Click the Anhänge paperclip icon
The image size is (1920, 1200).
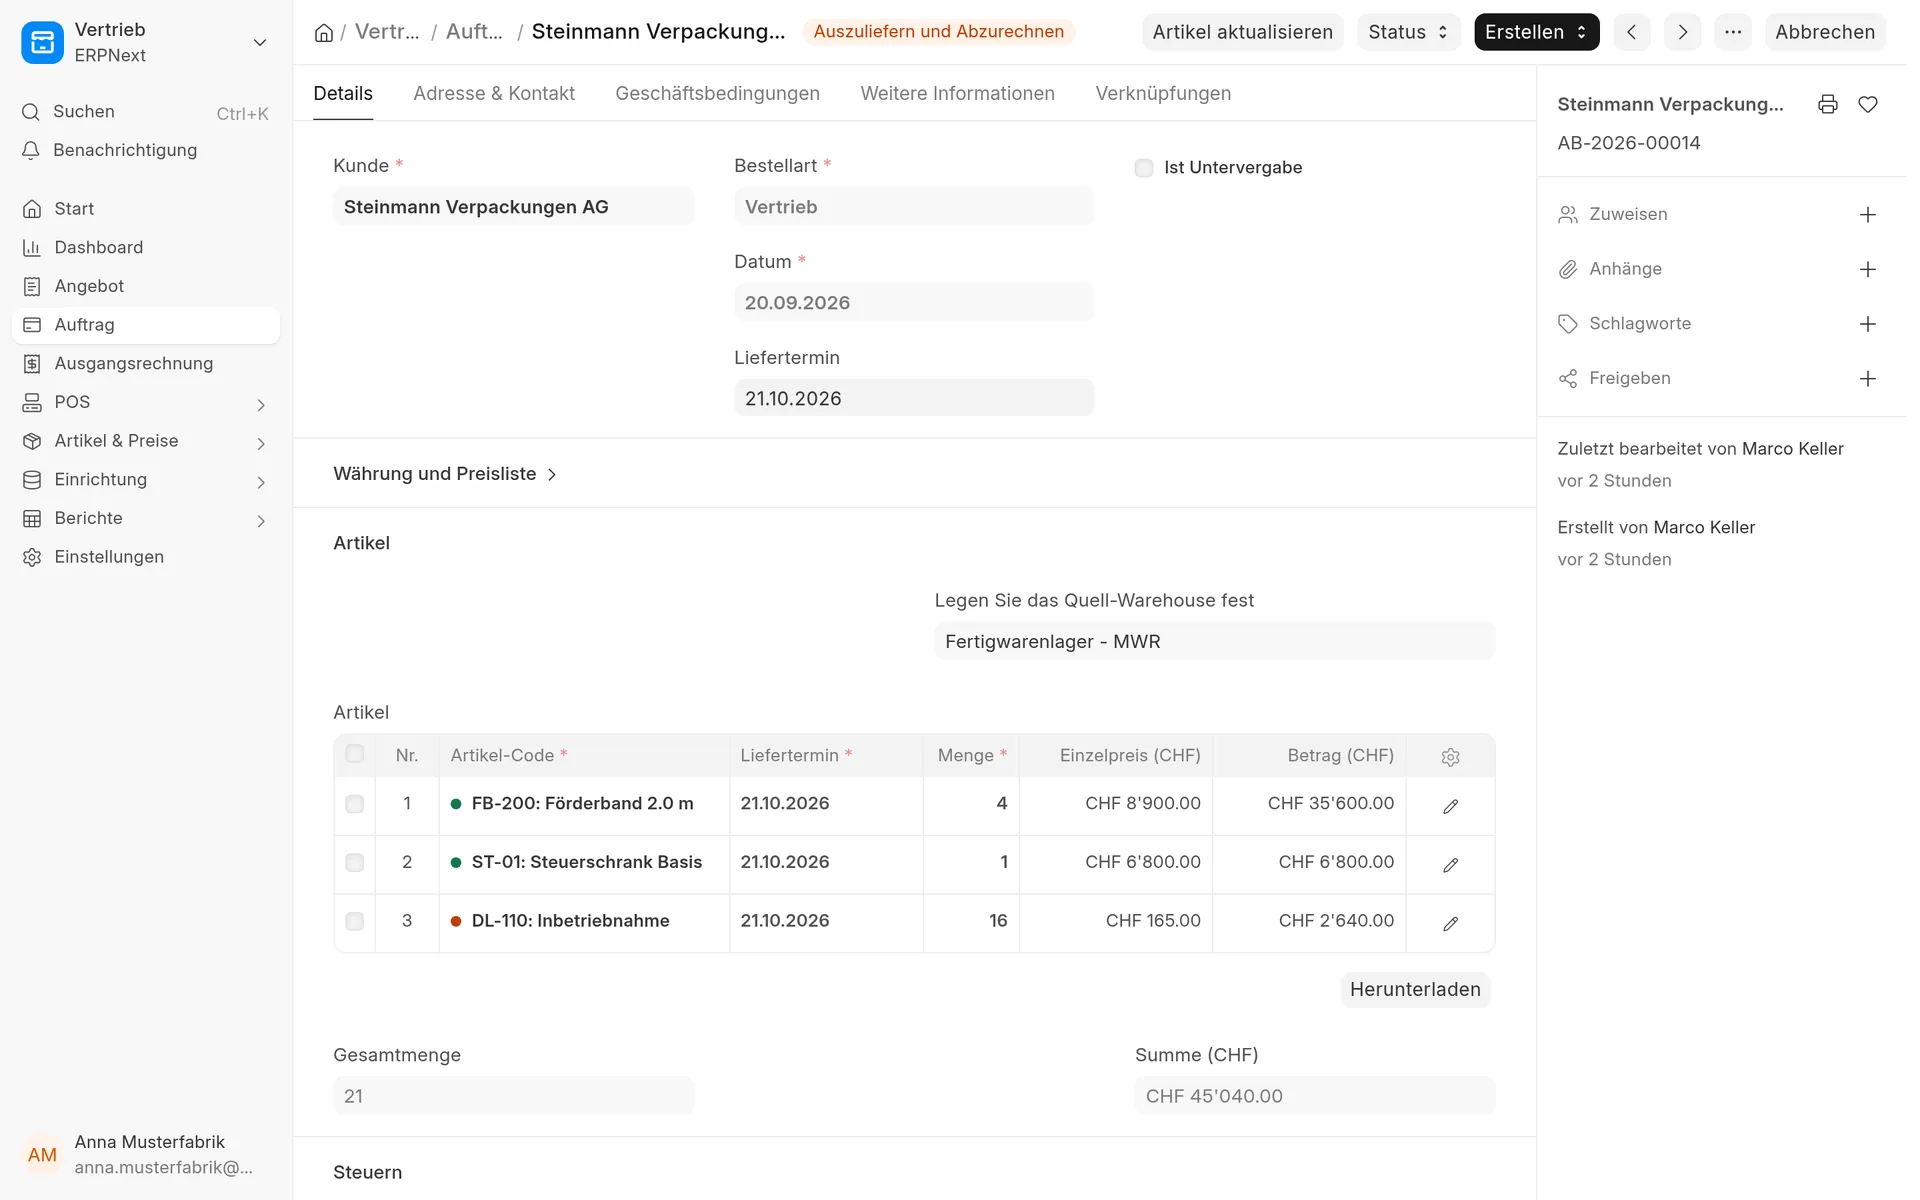1568,269
